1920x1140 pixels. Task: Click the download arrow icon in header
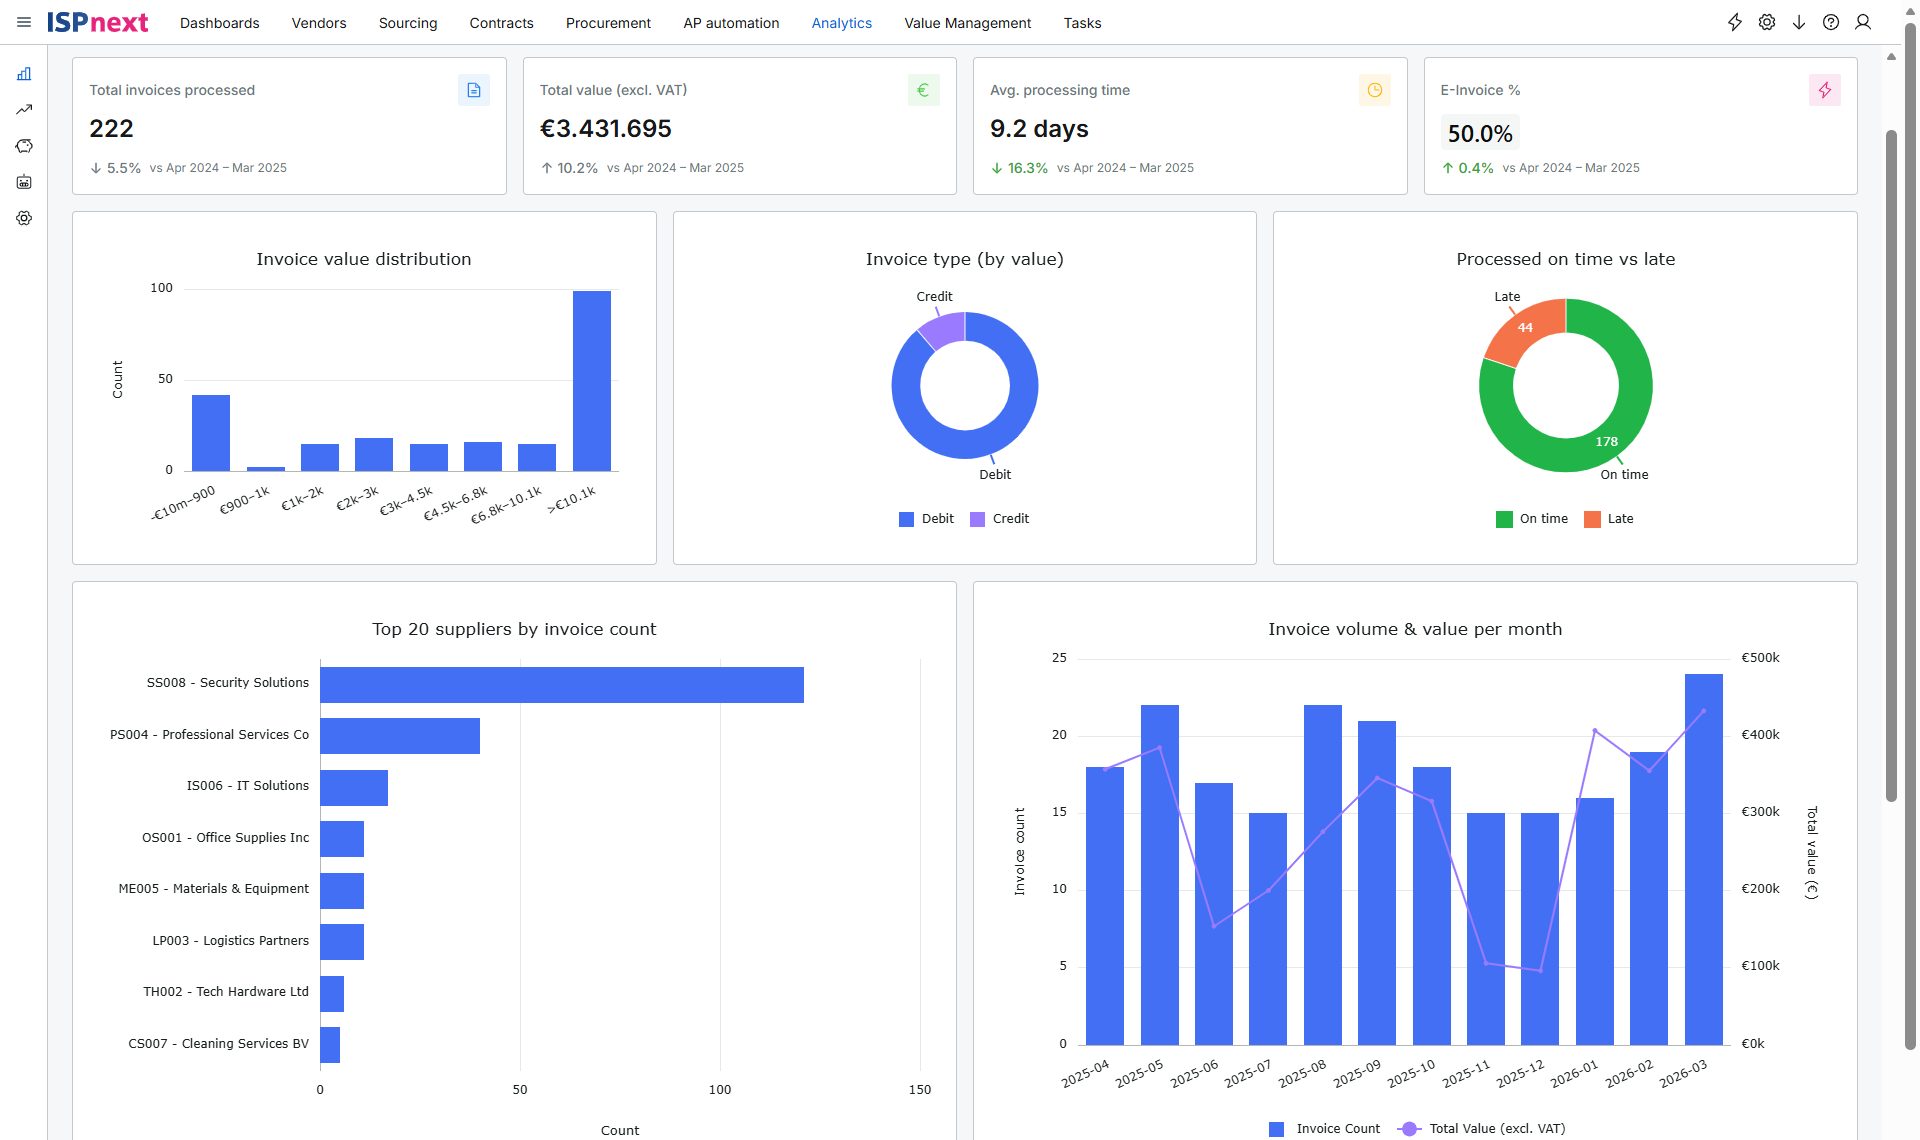point(1799,22)
